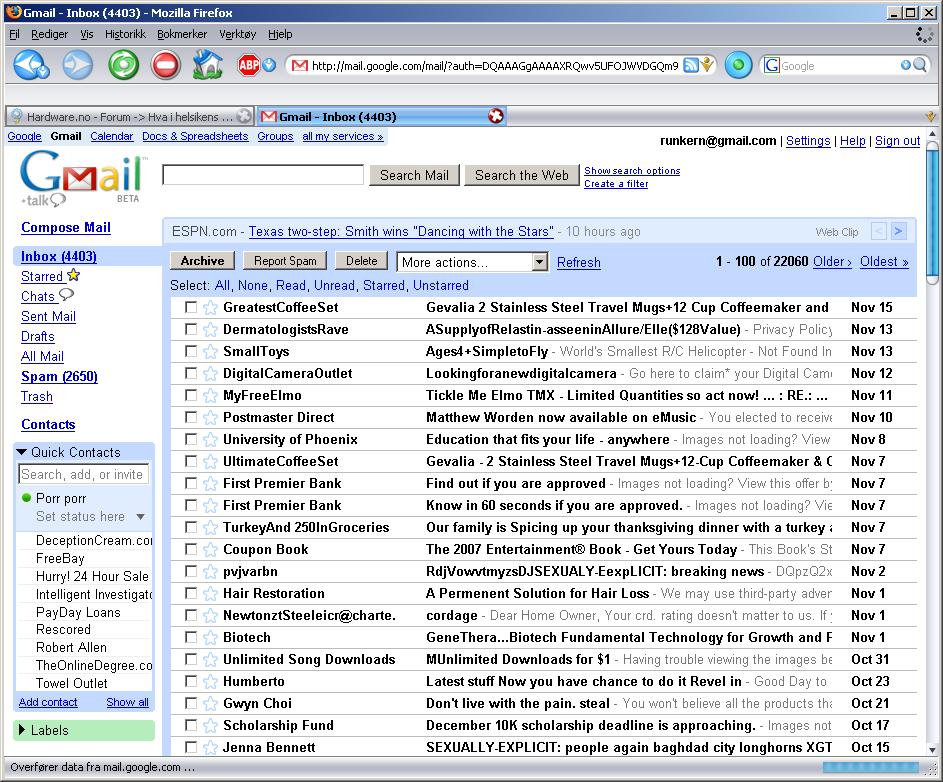This screenshot has height=782, width=943.
Task: Click the green Go button beside address bar
Action: pyautogui.click(x=739, y=65)
